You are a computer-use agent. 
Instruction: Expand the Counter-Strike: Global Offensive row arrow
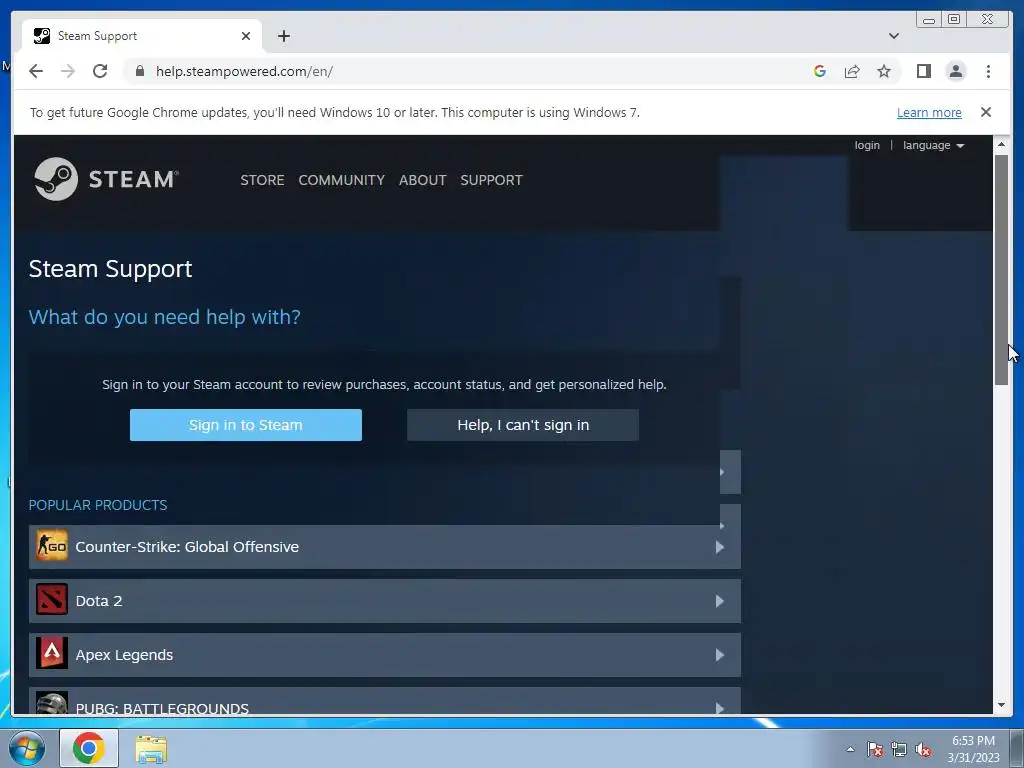719,547
